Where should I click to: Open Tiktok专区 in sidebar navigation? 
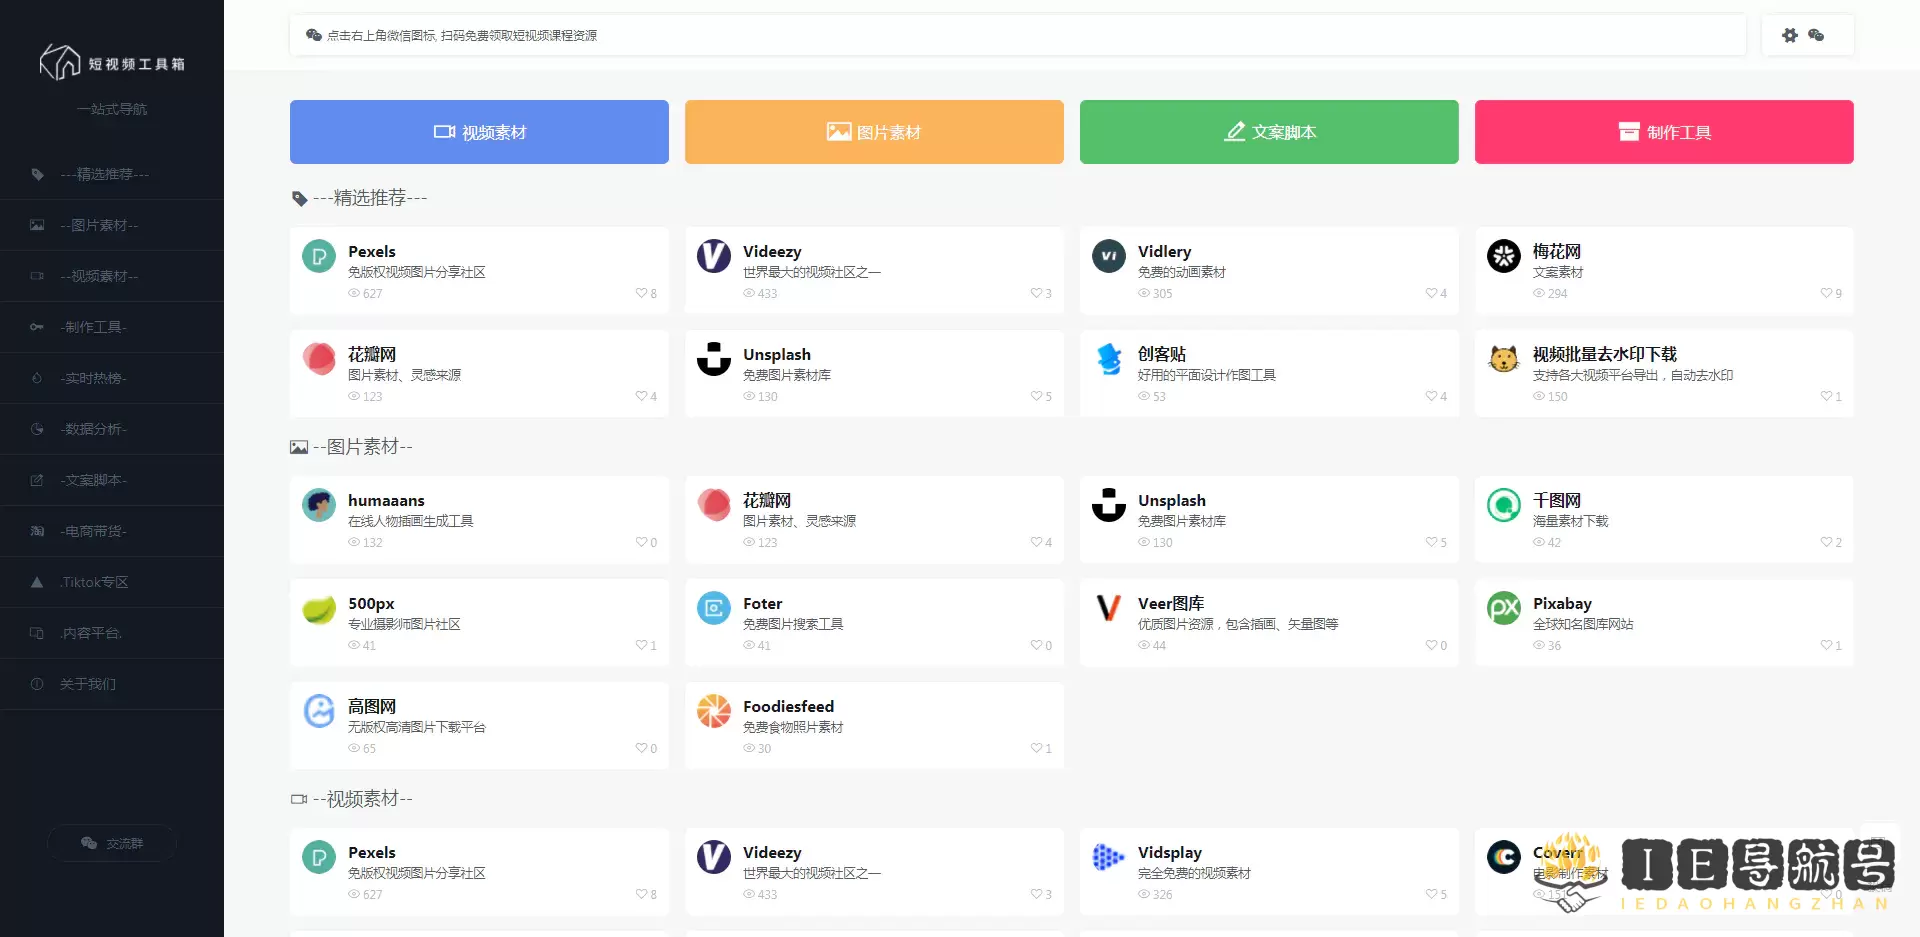click(95, 582)
